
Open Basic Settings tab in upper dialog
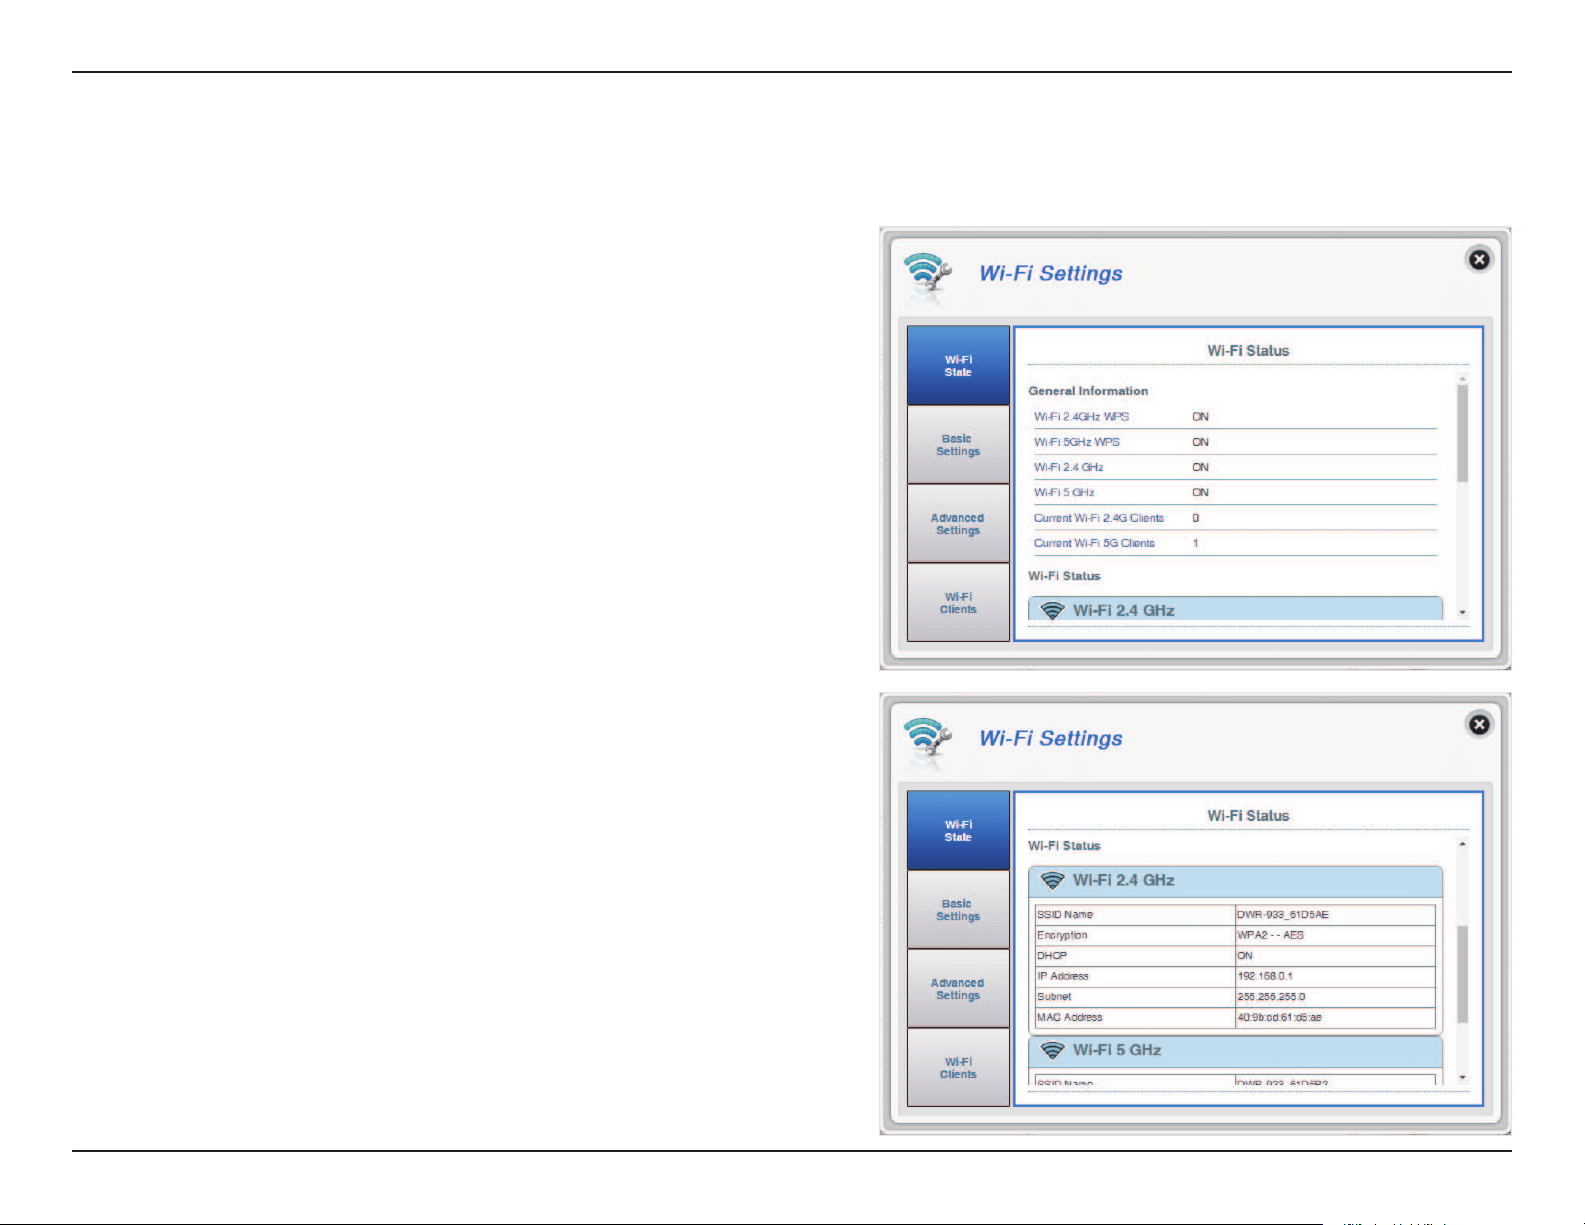(958, 445)
